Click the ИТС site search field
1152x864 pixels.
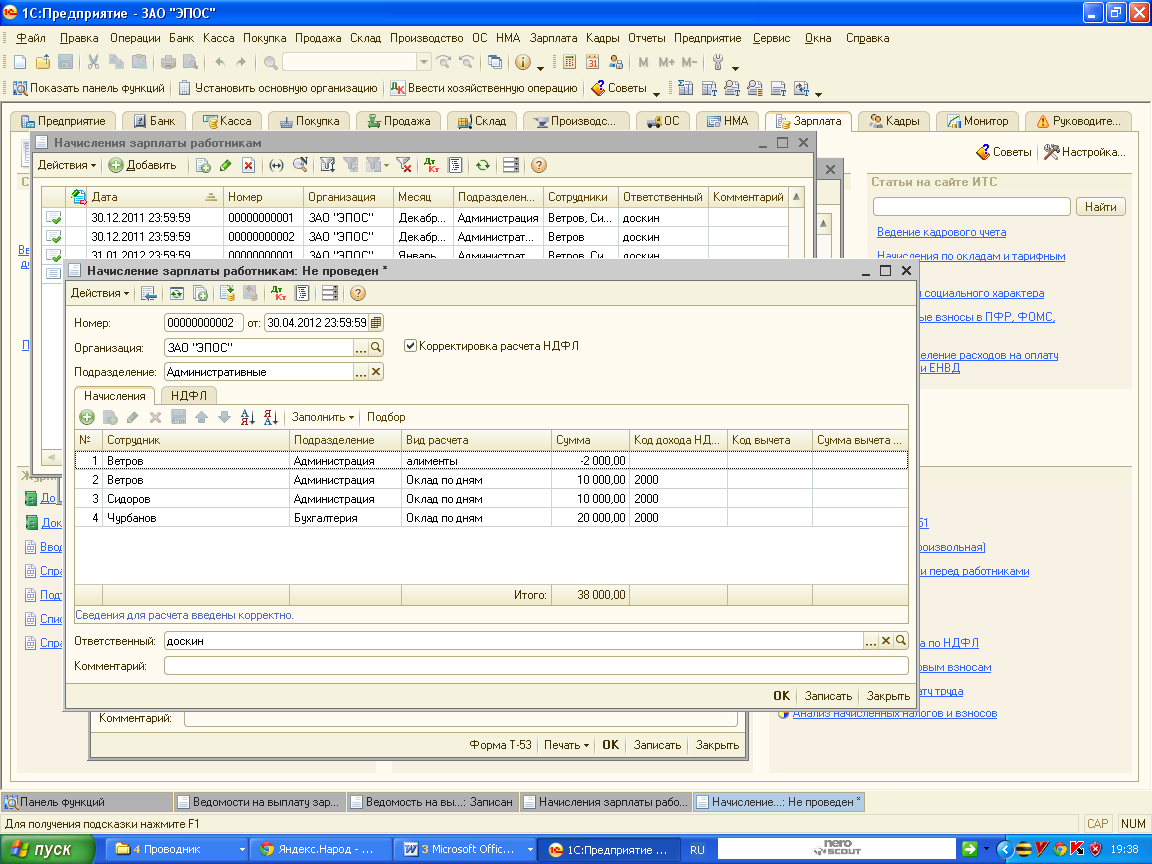coord(971,207)
